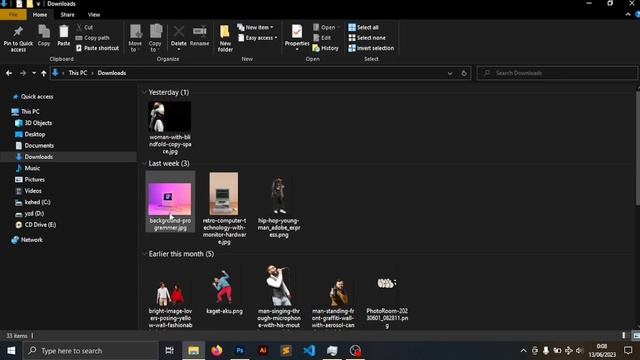This screenshot has width=640, height=360.
Task: Click Invert selection in ribbon
Action: pyautogui.click(x=371, y=48)
